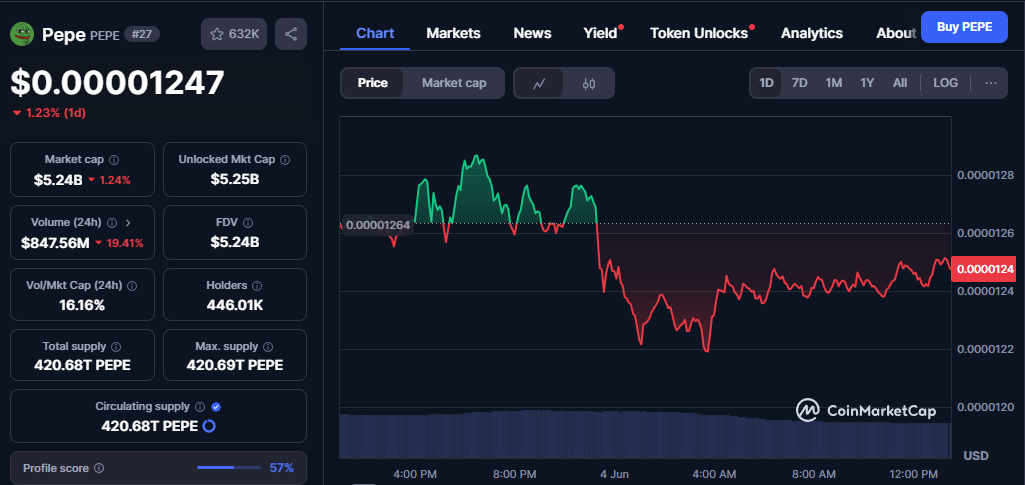Screen dimensions: 1025x485
Task: Toggle LOG scale on chart
Action: (x=945, y=83)
